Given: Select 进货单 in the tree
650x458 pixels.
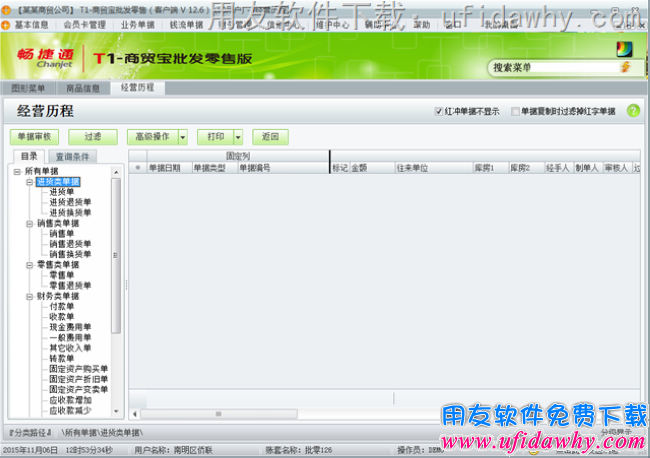Looking at the screenshot, I should pos(61,192).
